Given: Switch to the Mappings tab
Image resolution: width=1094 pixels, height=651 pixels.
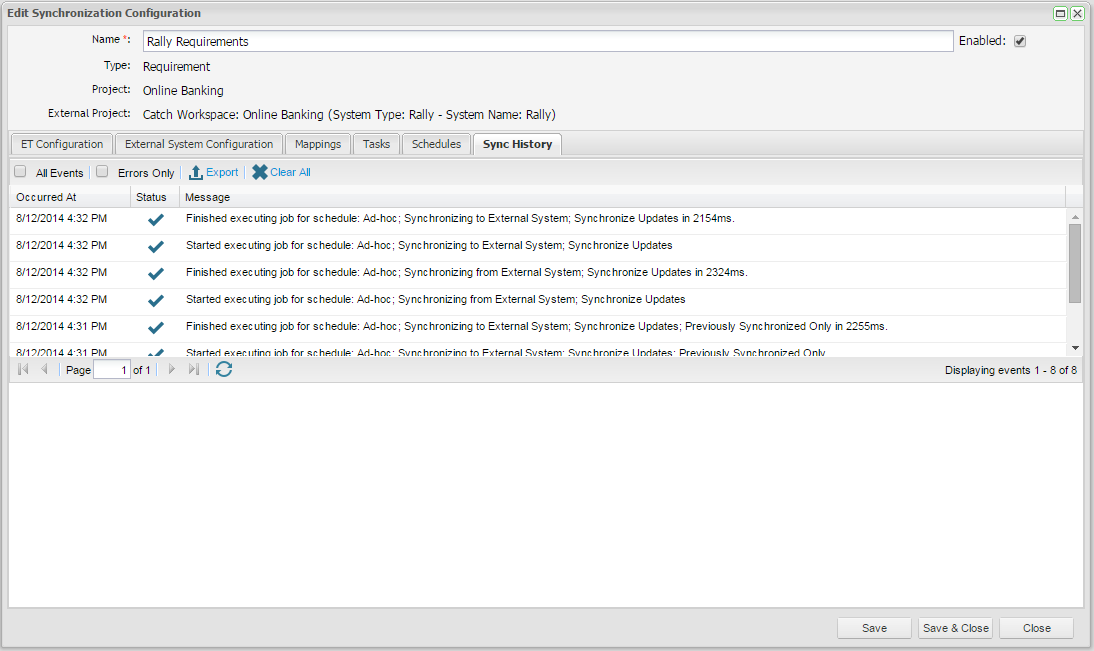Looking at the screenshot, I should pyautogui.click(x=318, y=144).
